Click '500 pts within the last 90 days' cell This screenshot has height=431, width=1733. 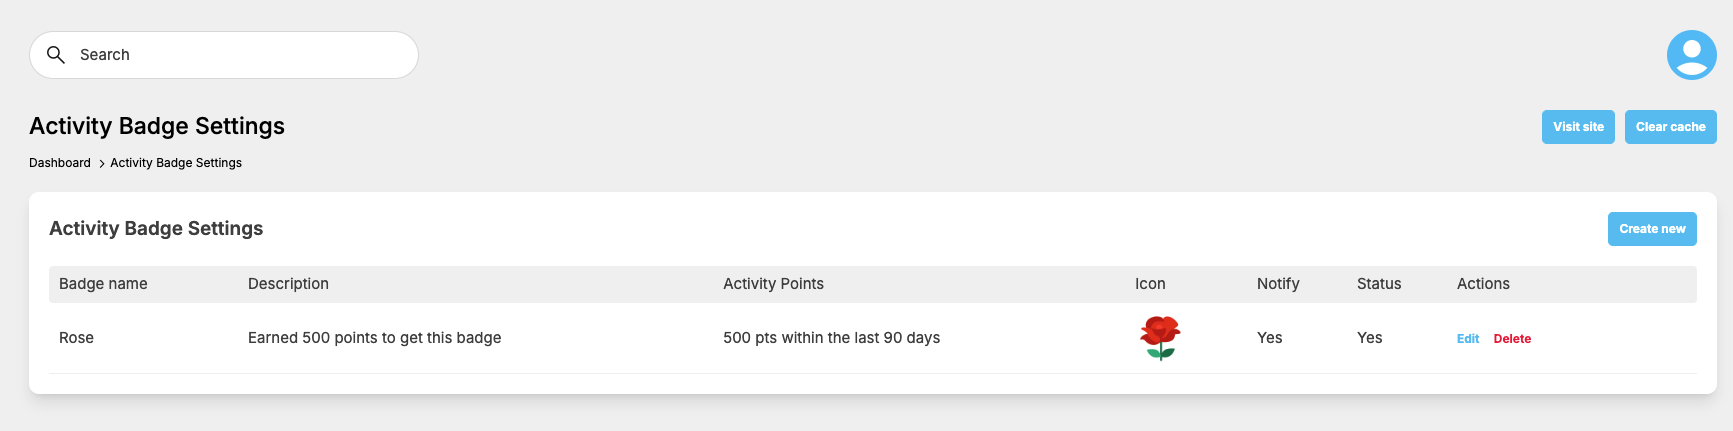(831, 338)
